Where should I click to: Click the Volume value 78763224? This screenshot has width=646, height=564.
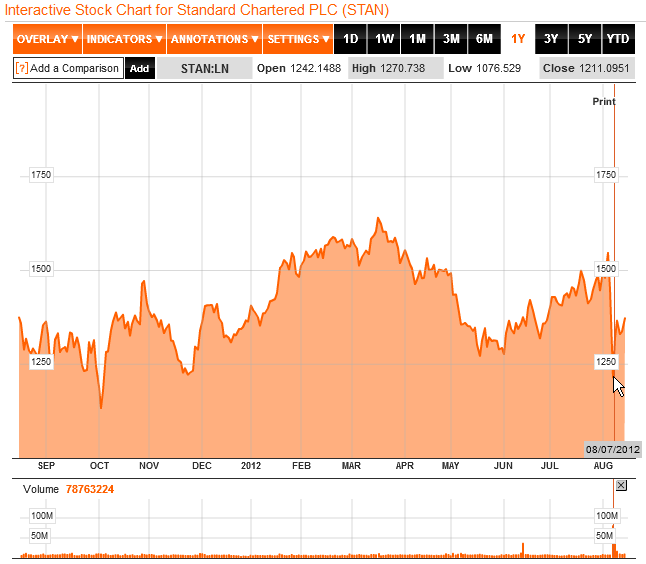click(x=90, y=489)
